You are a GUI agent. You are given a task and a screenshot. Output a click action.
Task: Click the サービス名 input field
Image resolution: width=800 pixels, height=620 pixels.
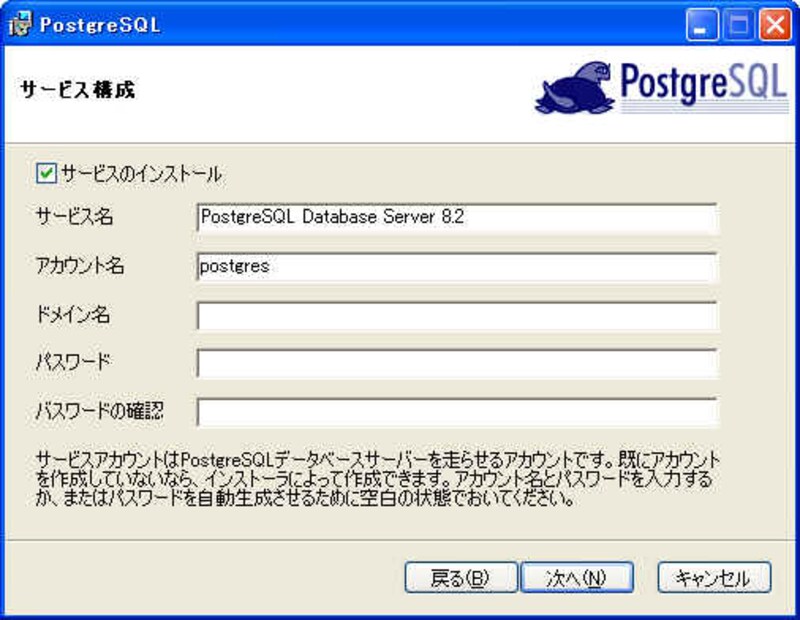(457, 218)
